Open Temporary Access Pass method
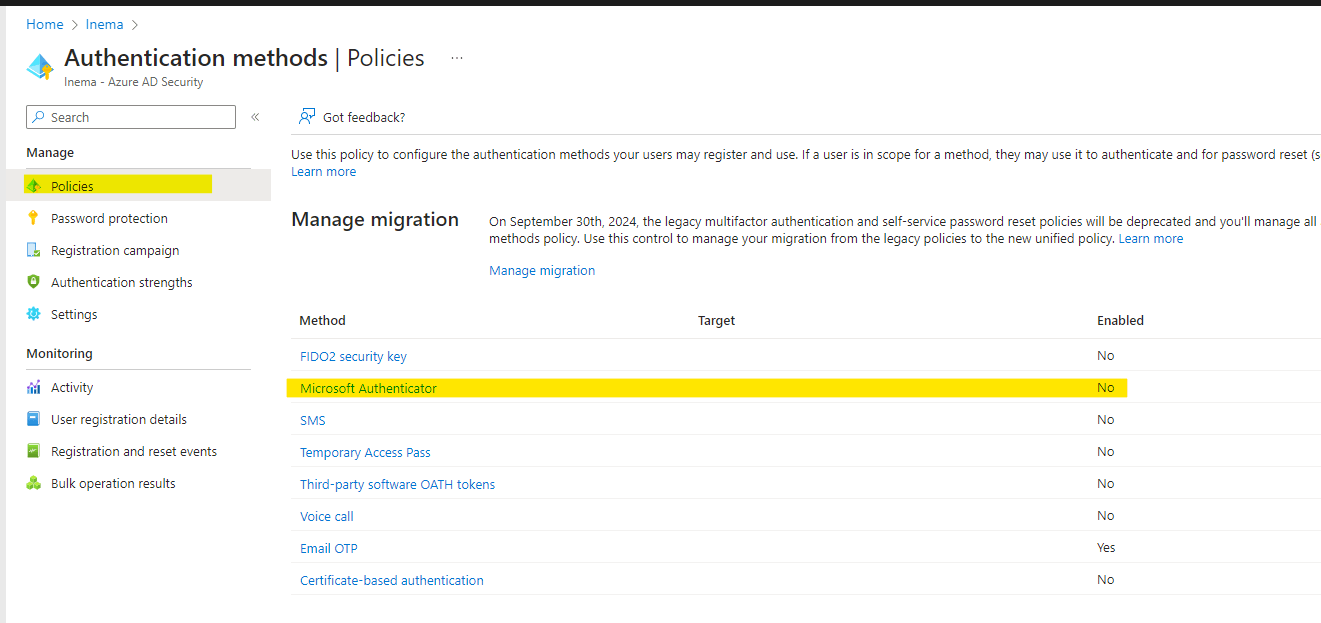The image size is (1321, 623). tap(365, 452)
